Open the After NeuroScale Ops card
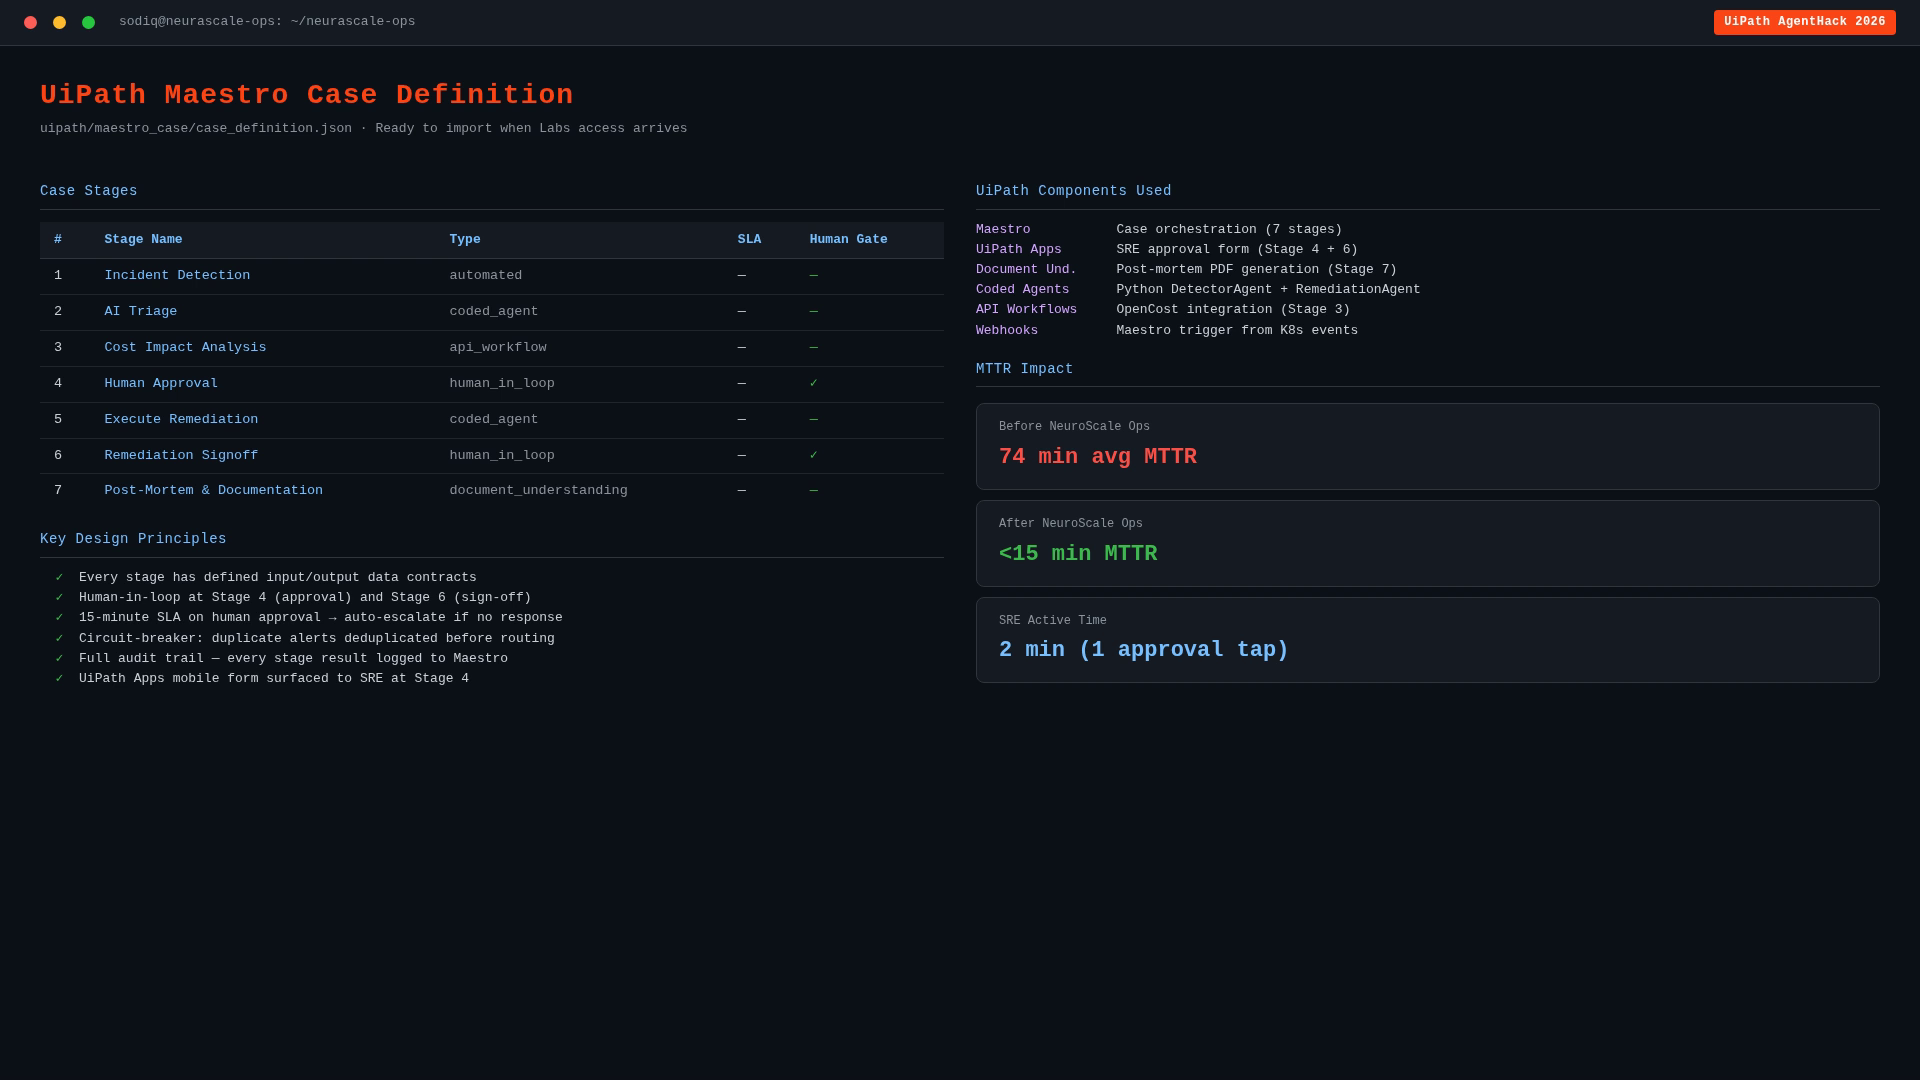Image resolution: width=1920 pixels, height=1080 pixels. 1427,543
